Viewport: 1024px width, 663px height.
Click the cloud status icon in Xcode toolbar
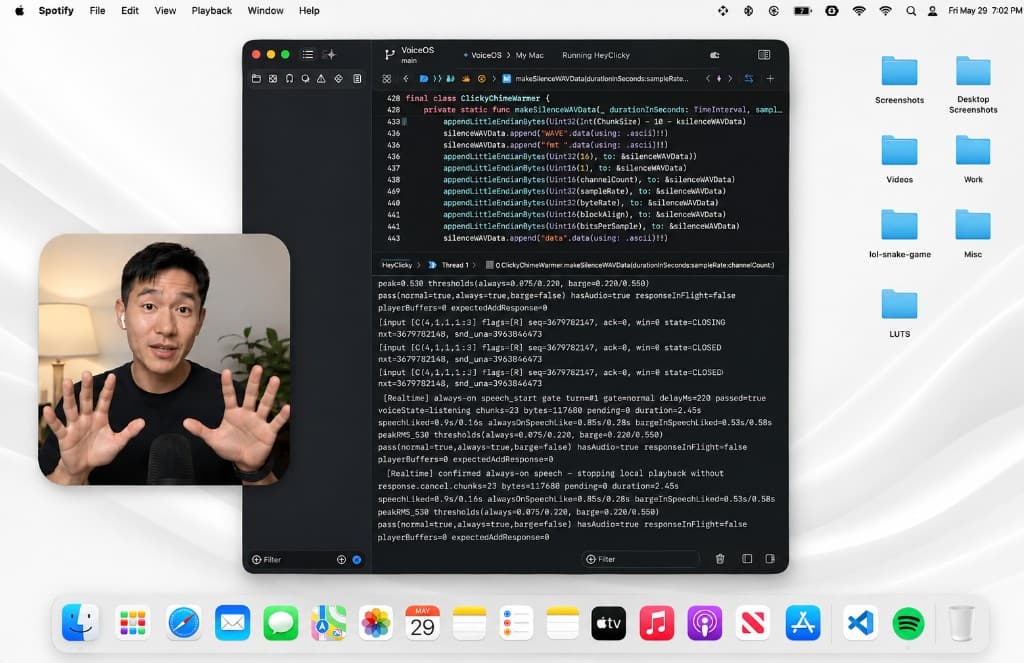click(715, 55)
